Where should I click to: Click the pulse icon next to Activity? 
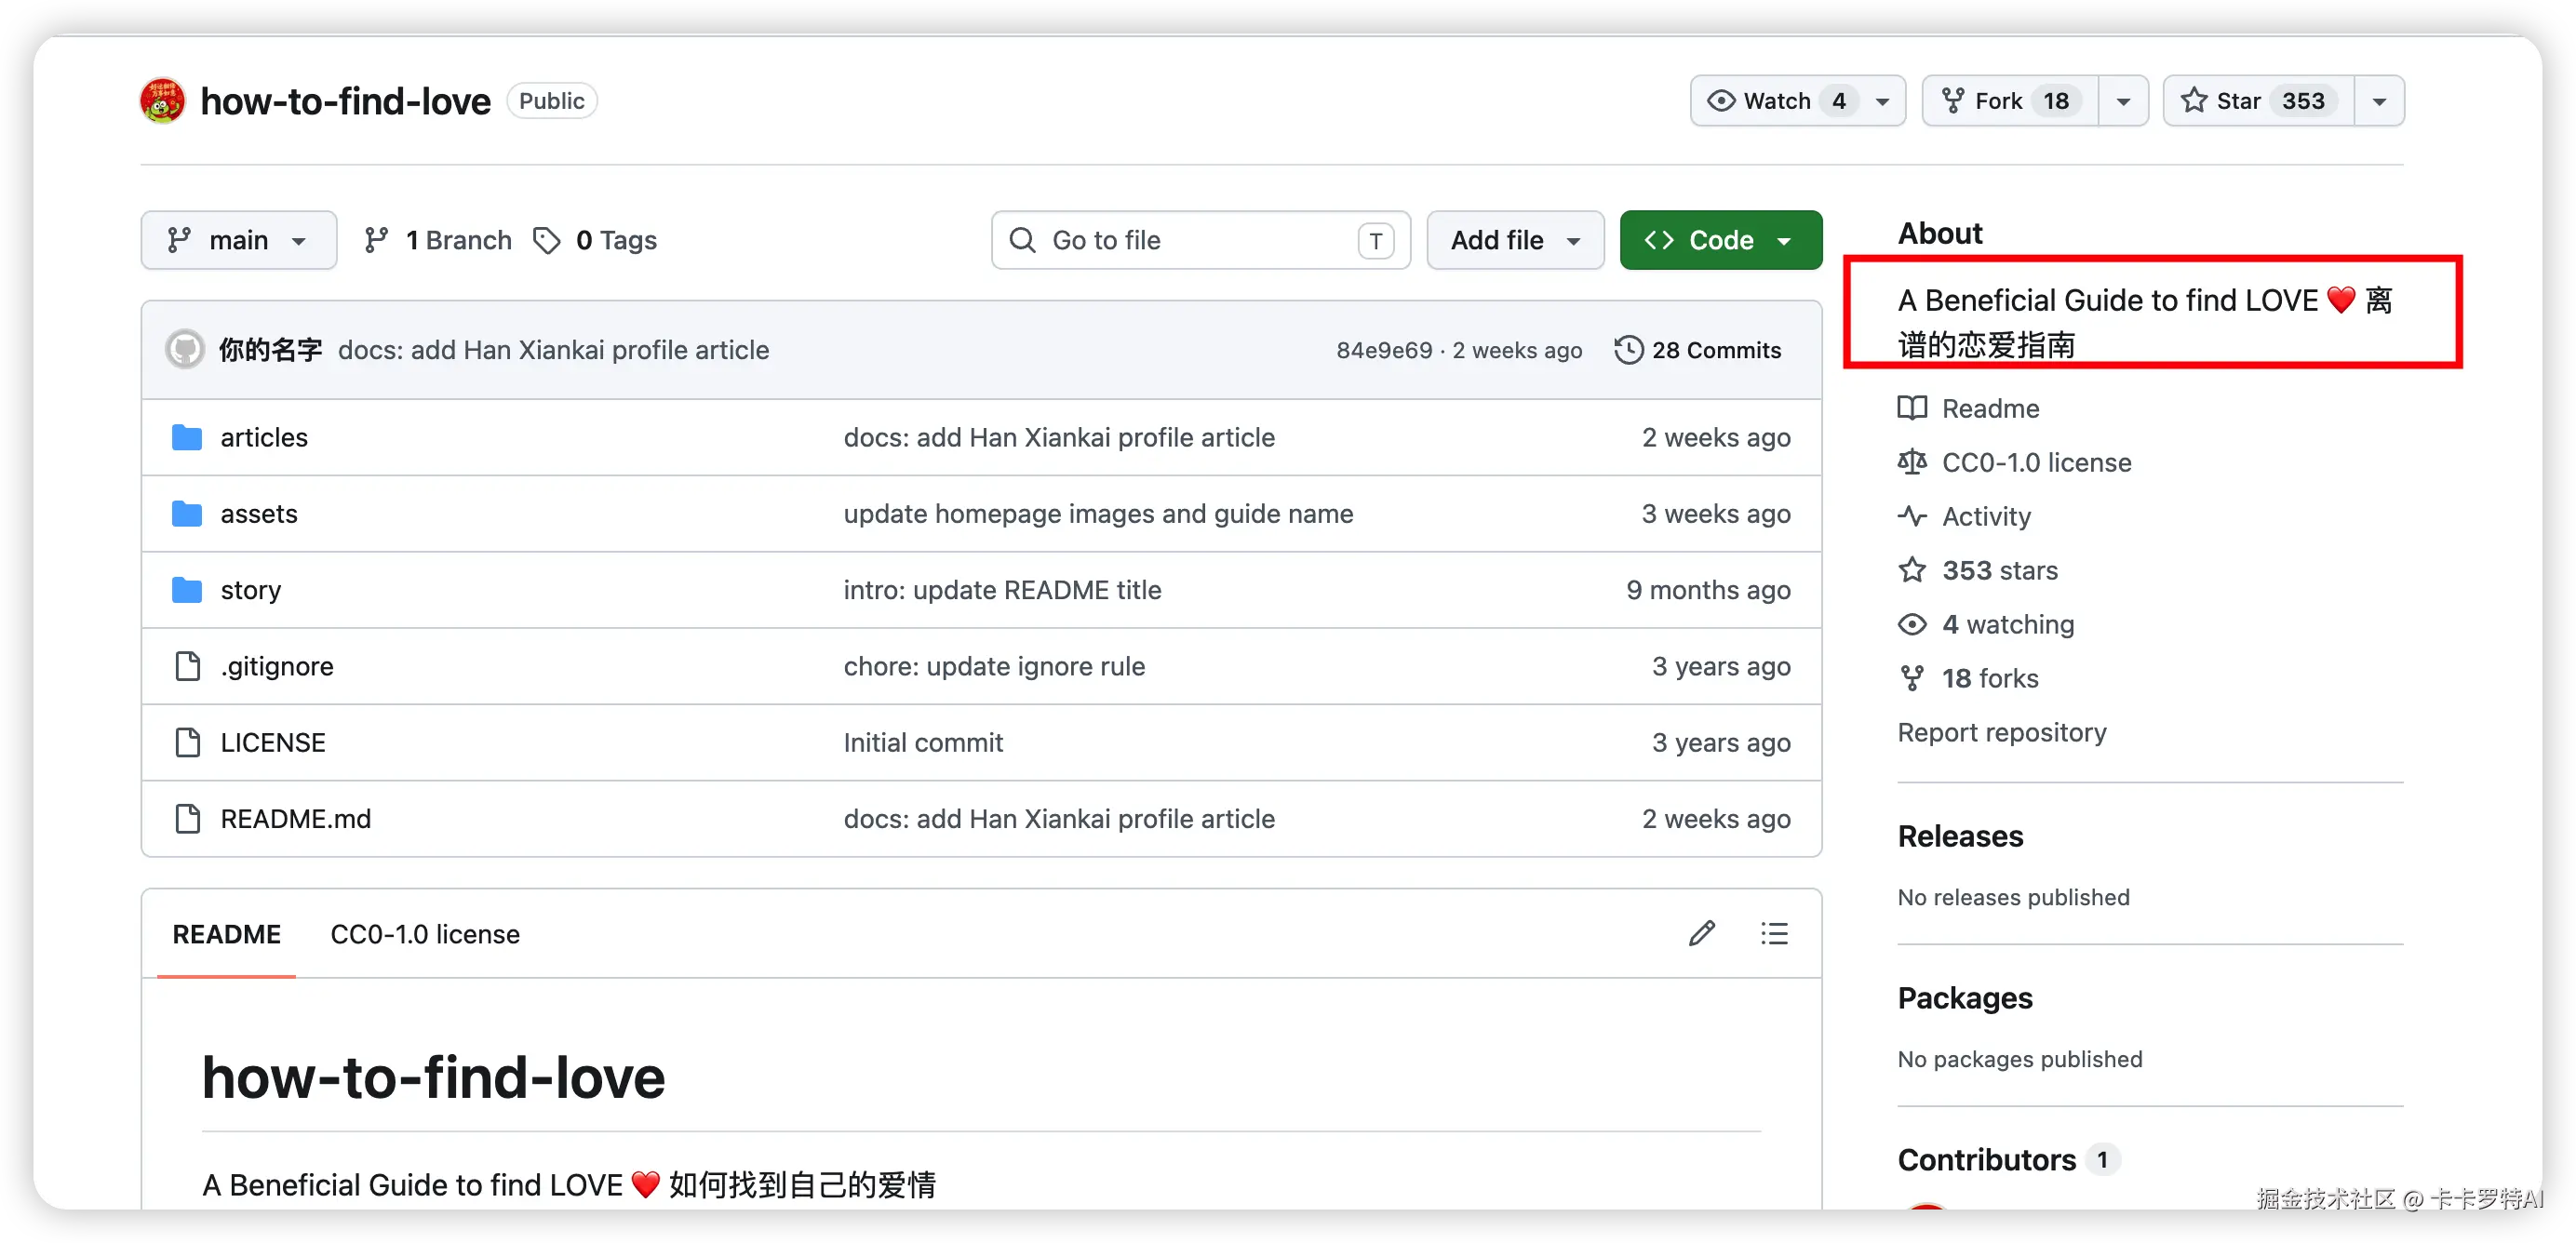tap(1912, 516)
